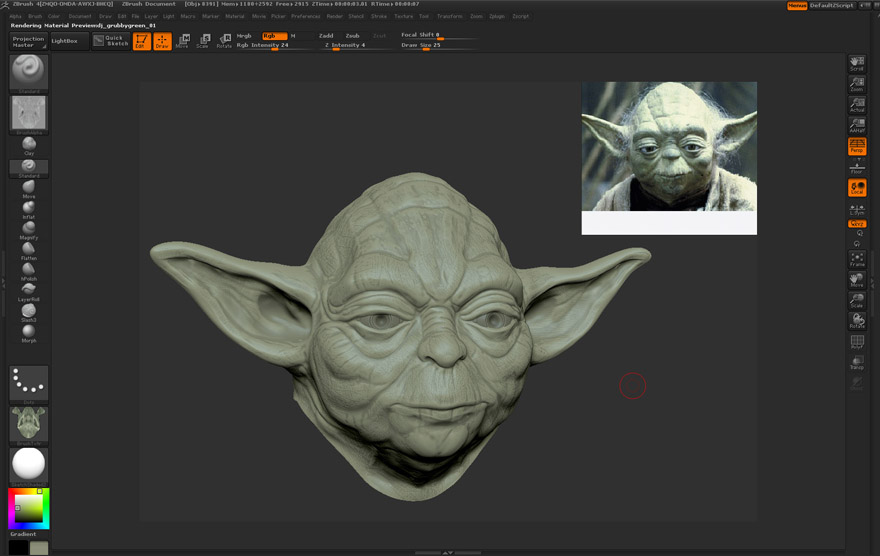Select the Flatten brush
880x556 pixels.
click(x=29, y=251)
